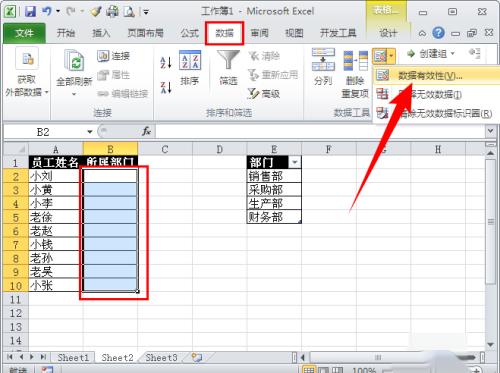Click the Undo arrow icon

(47, 12)
